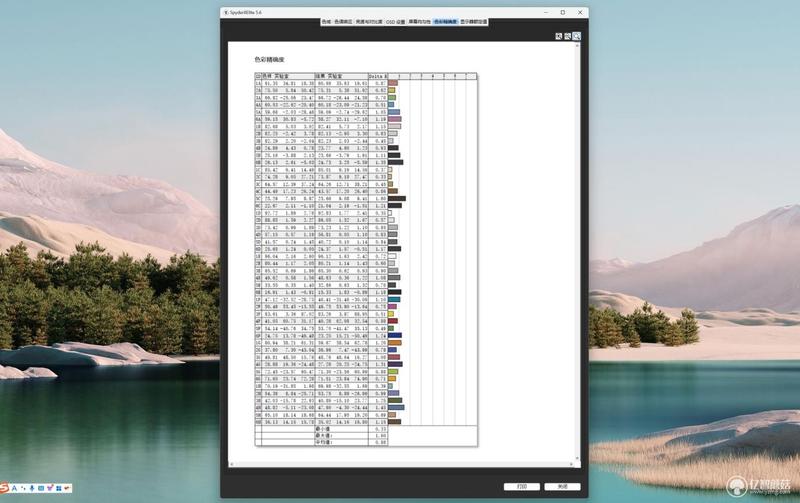
Task: Go to the 屏幕均匀性 tab
Action: coord(419,22)
